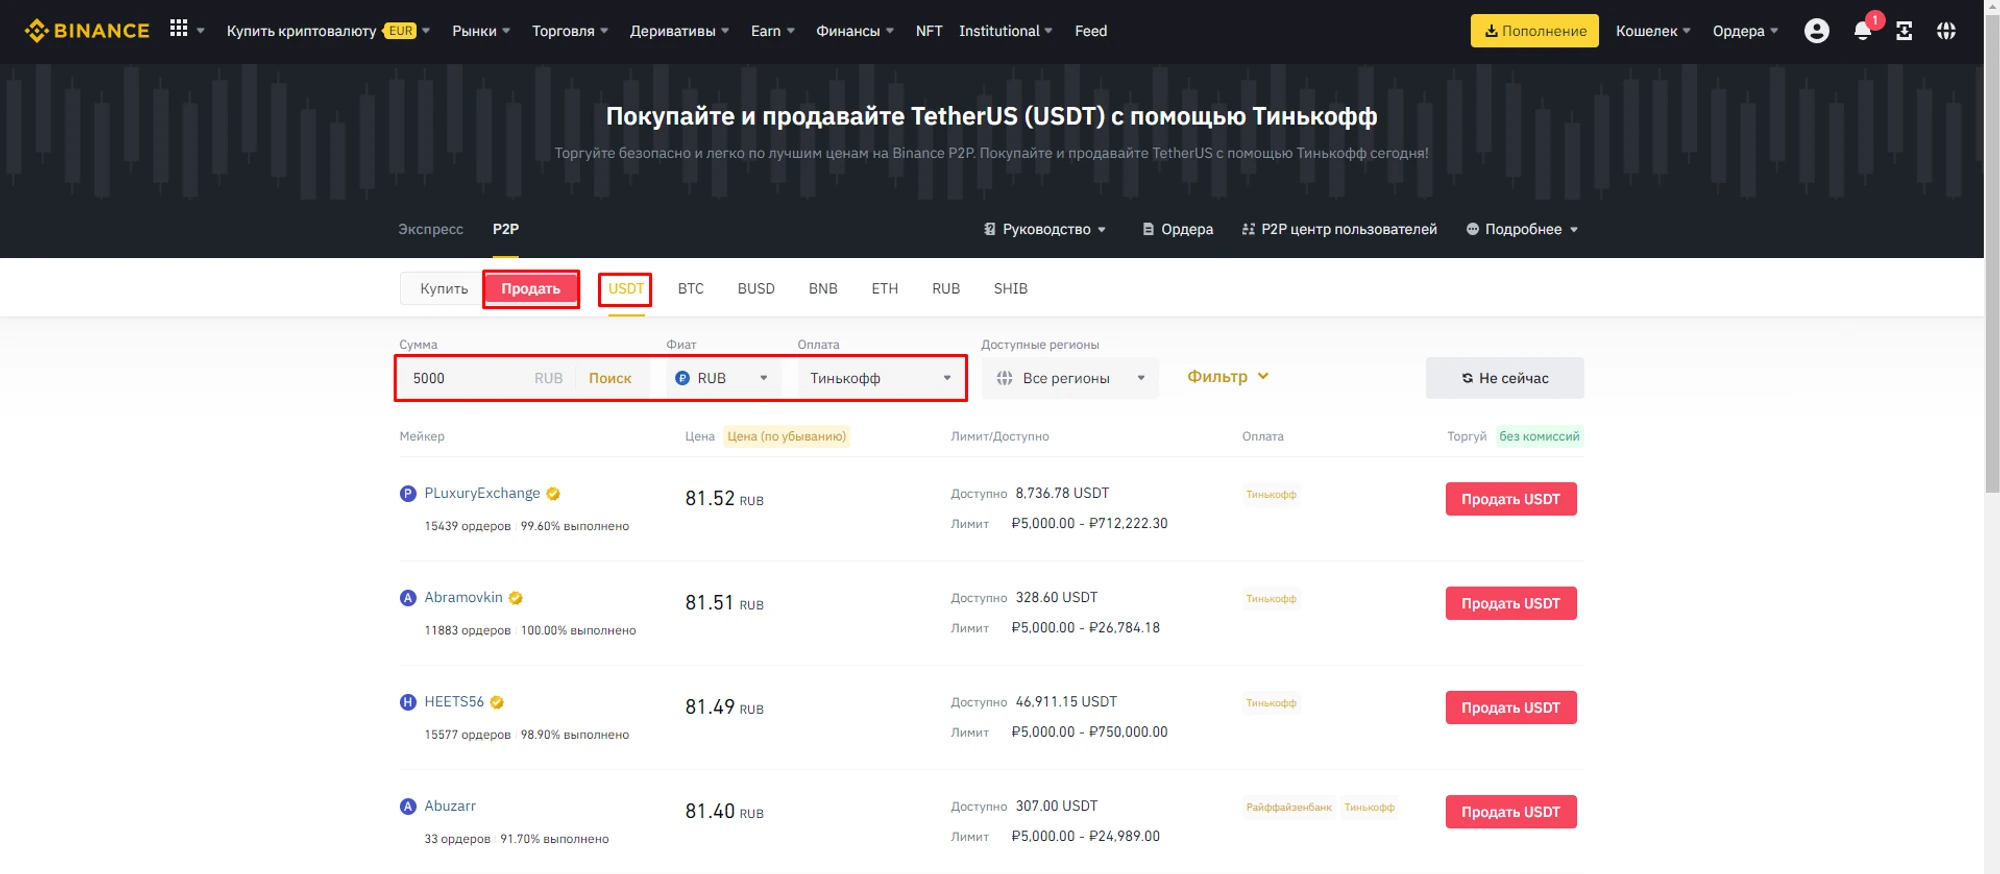Click the Binance logo
This screenshot has width=2000, height=874.
pos(87,31)
